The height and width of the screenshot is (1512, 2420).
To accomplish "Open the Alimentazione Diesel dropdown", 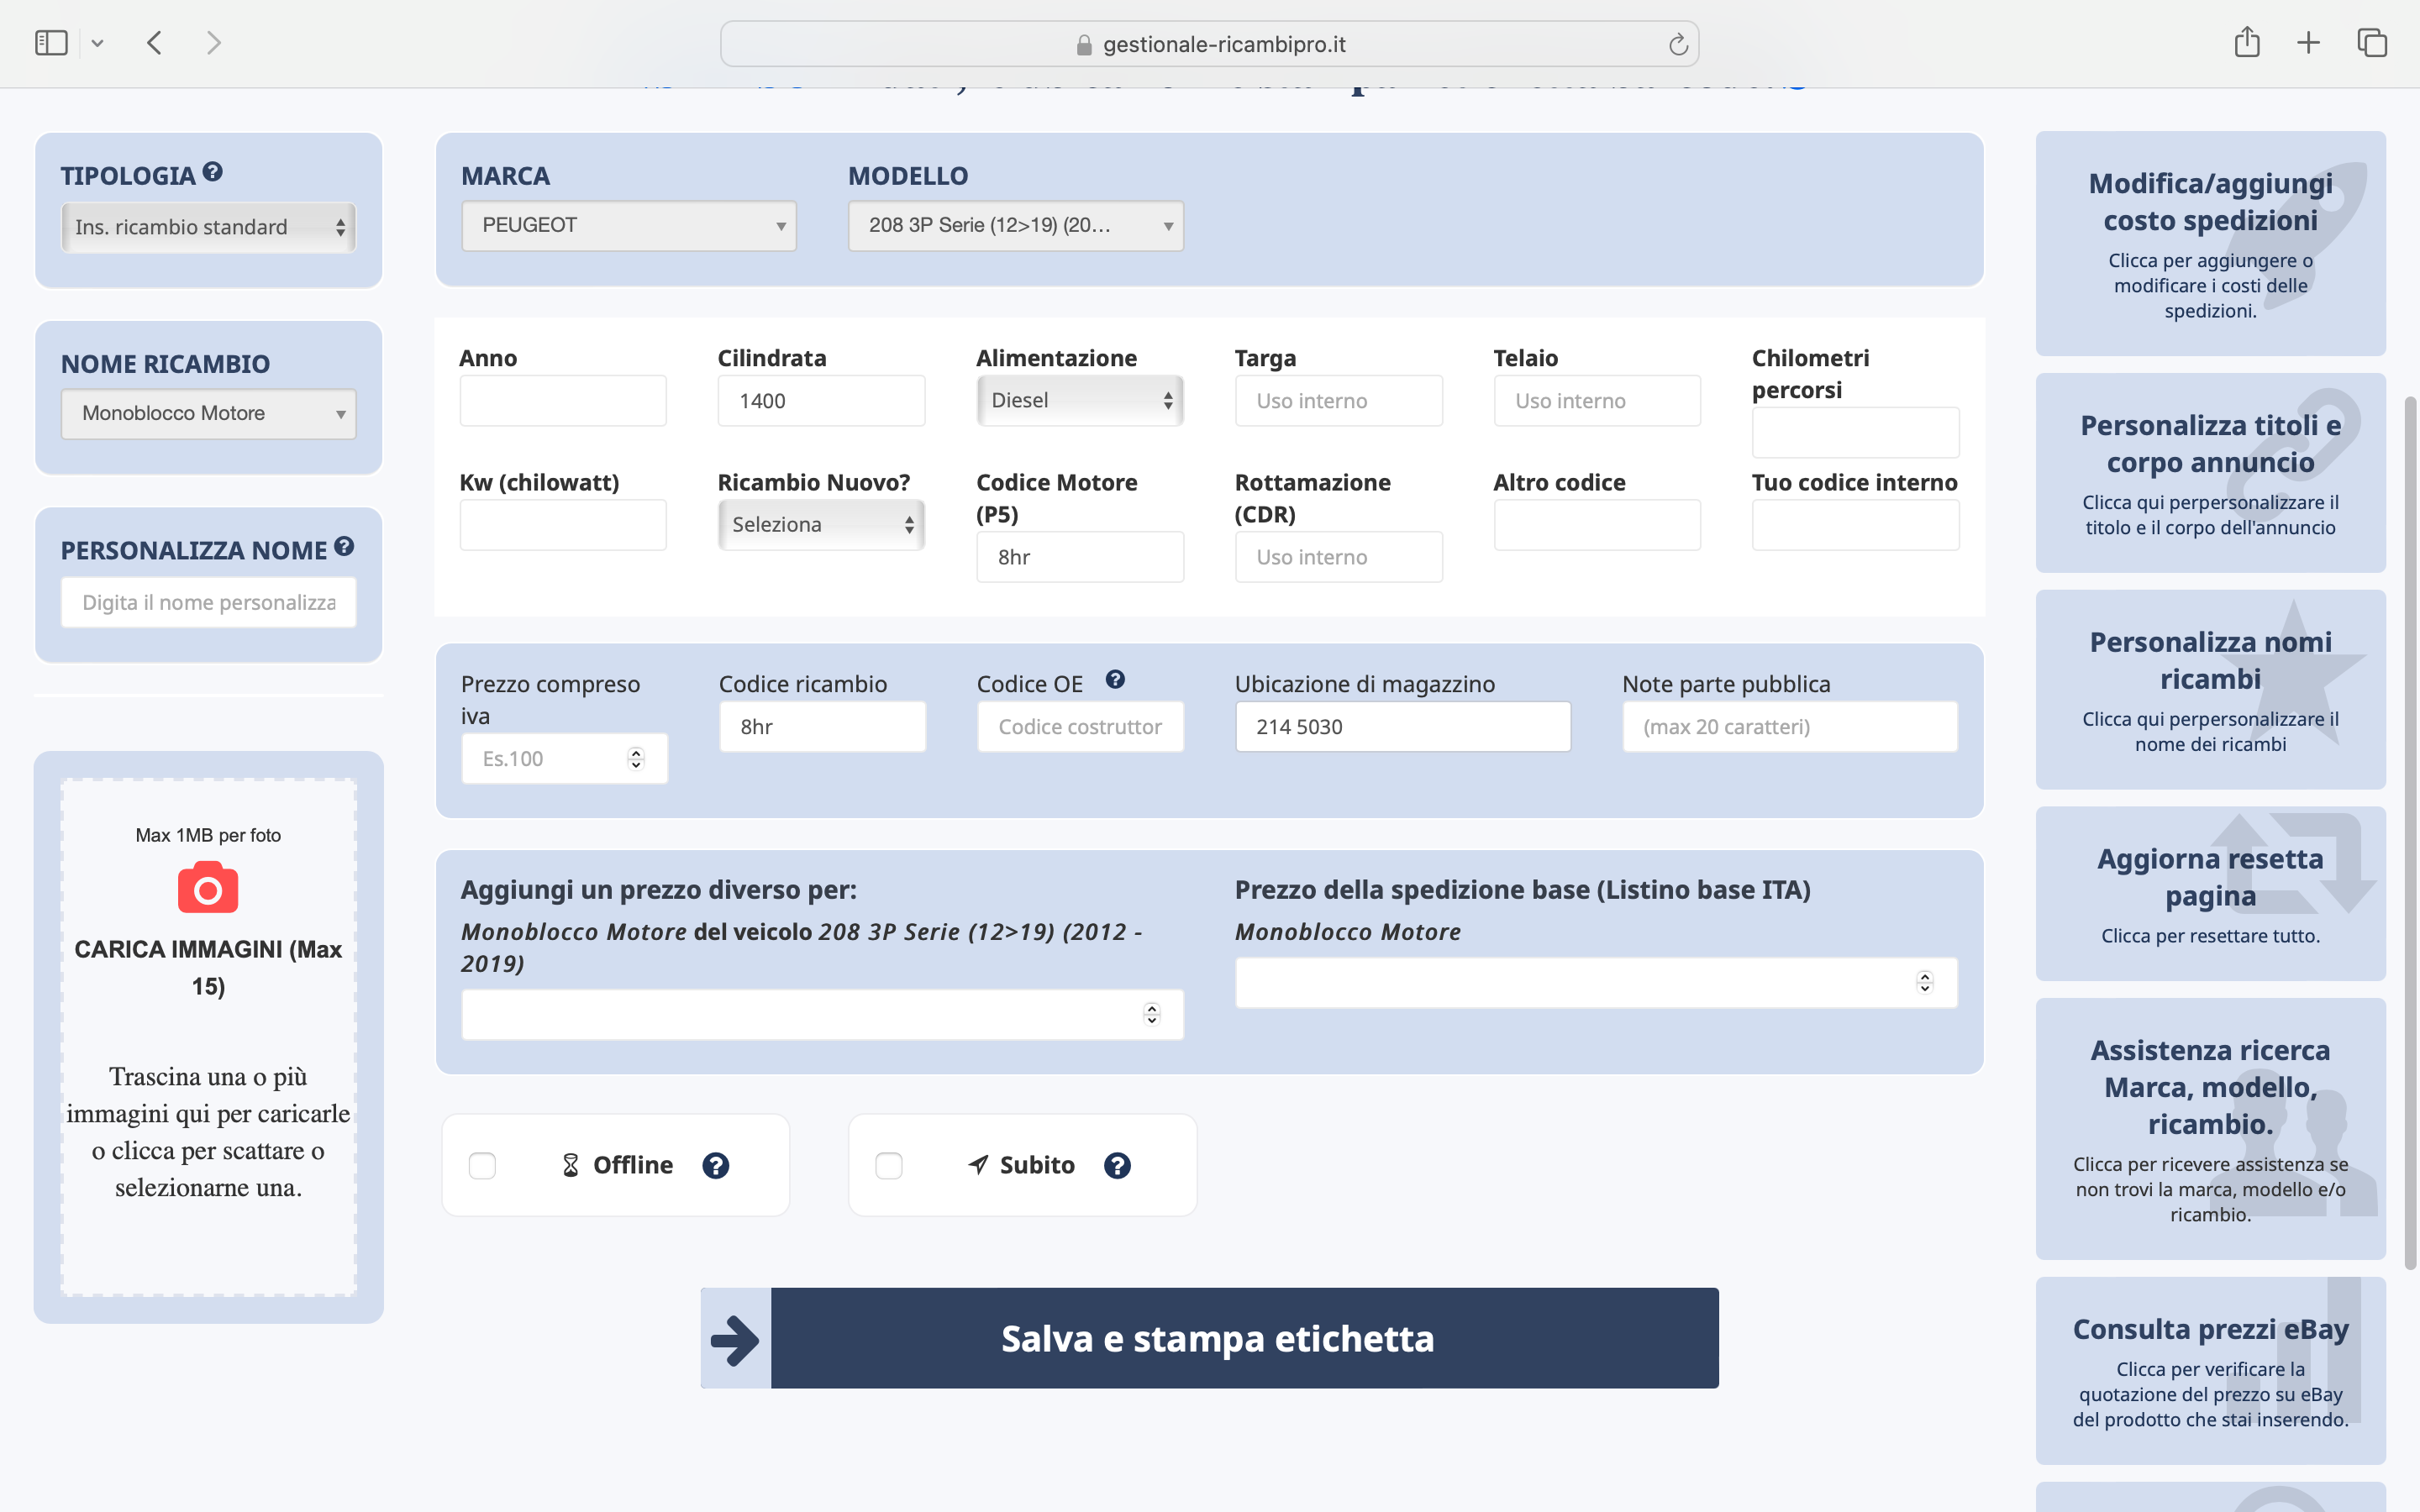I will (x=1080, y=401).
